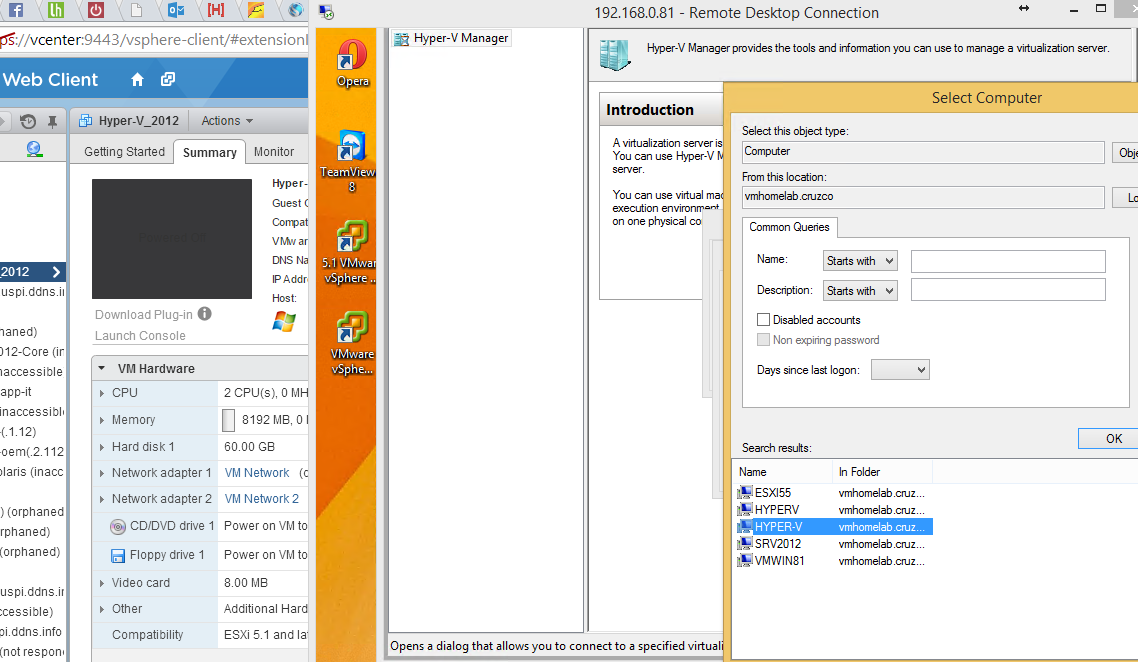Expand the Hard disk 1 row
The height and width of the screenshot is (662, 1138).
tap(102, 447)
